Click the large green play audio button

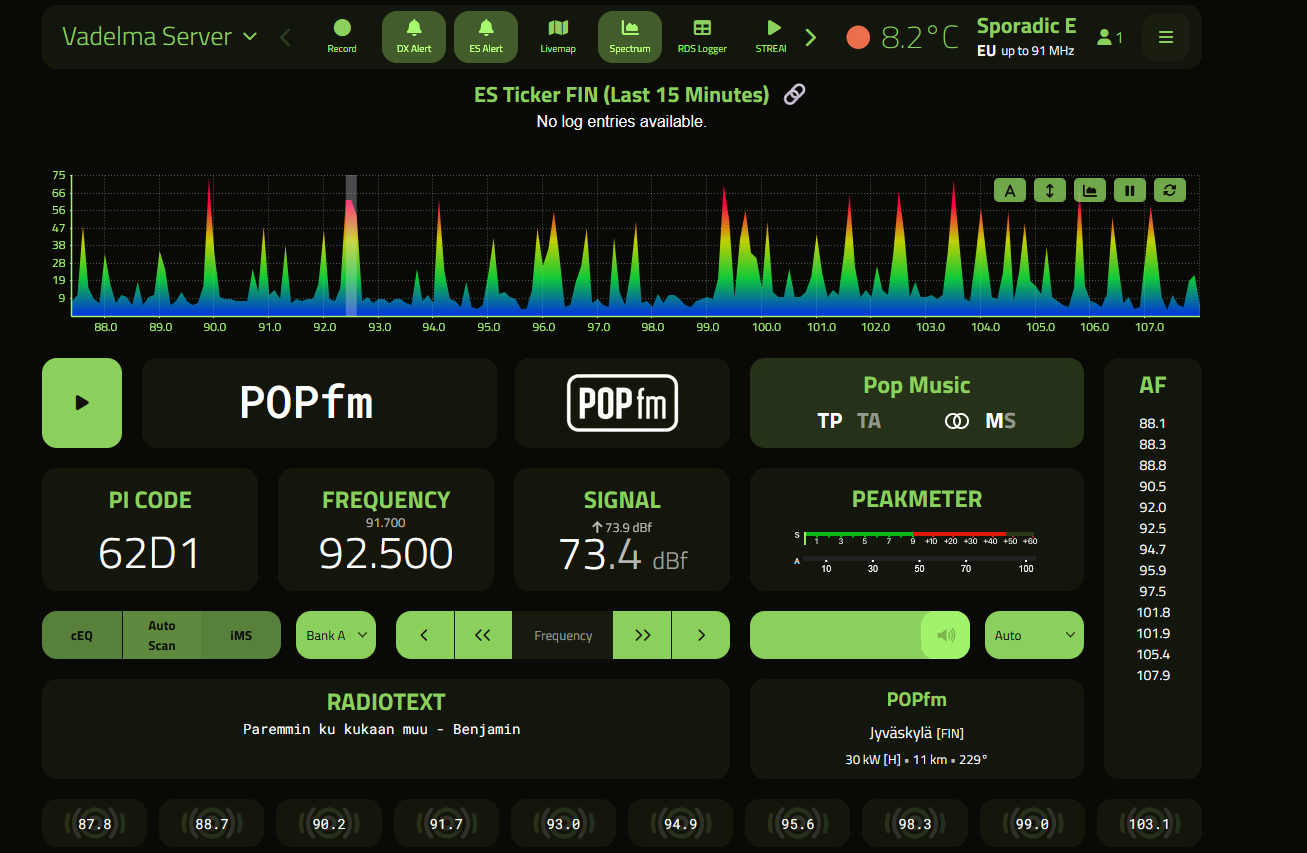(82, 403)
